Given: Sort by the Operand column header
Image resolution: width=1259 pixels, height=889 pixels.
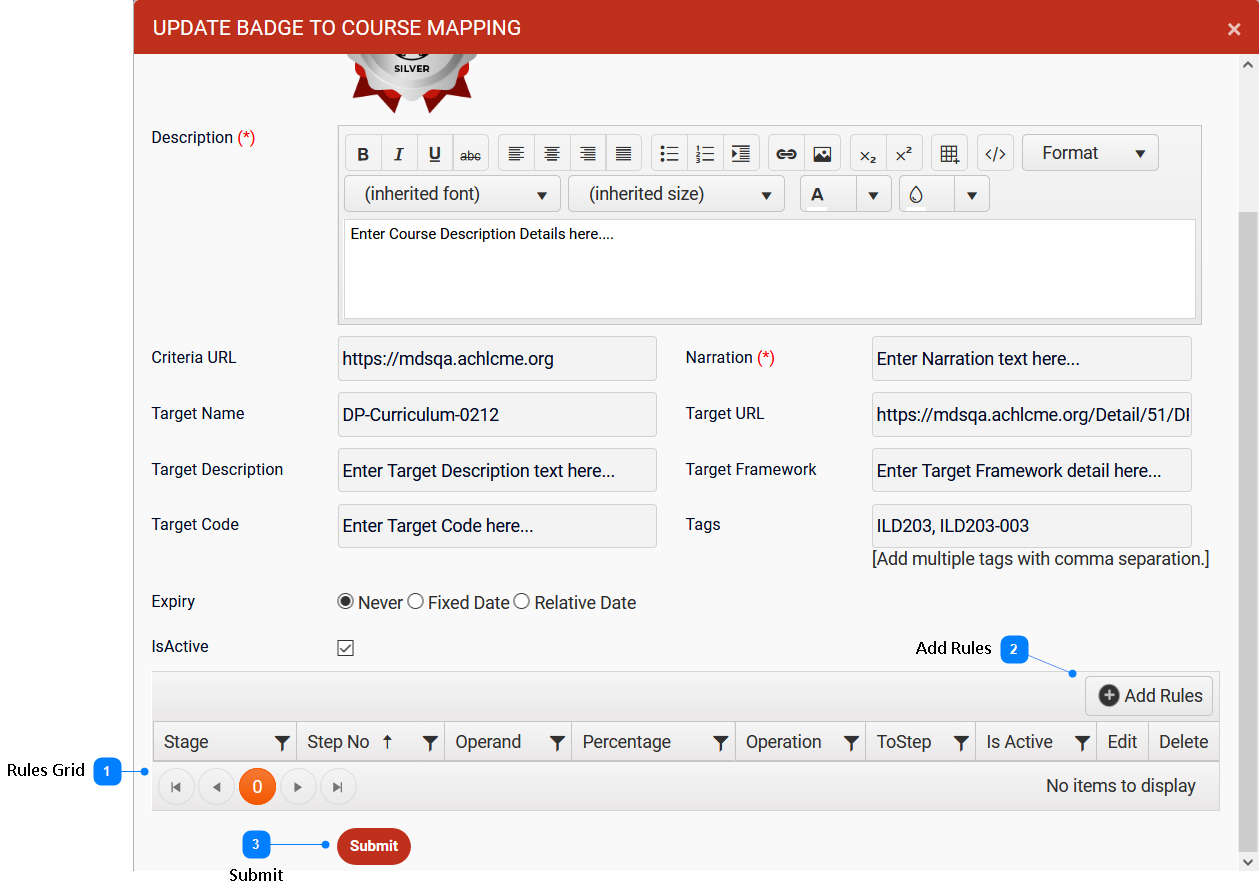Looking at the screenshot, I should coord(488,742).
